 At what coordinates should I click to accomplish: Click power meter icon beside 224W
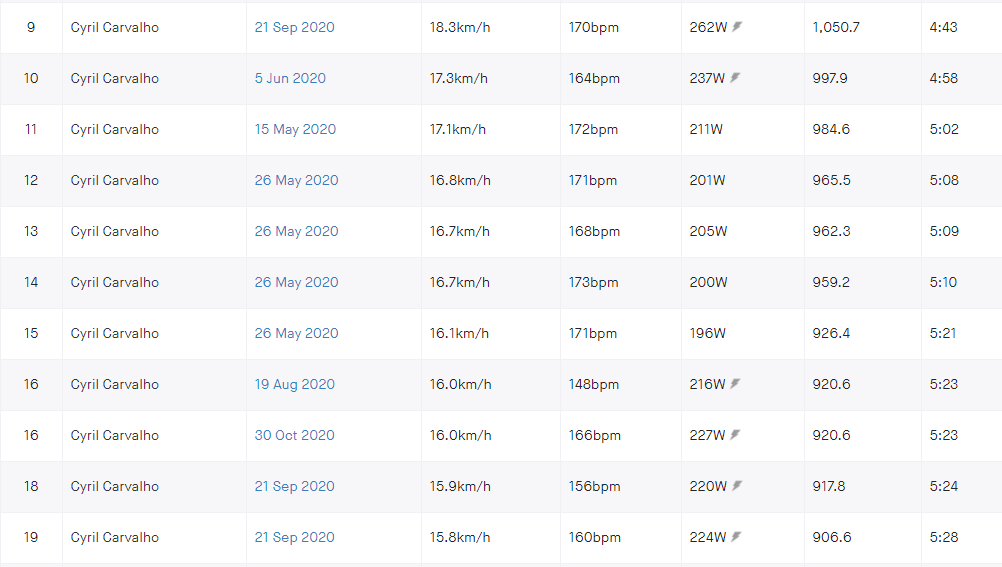click(x=736, y=537)
